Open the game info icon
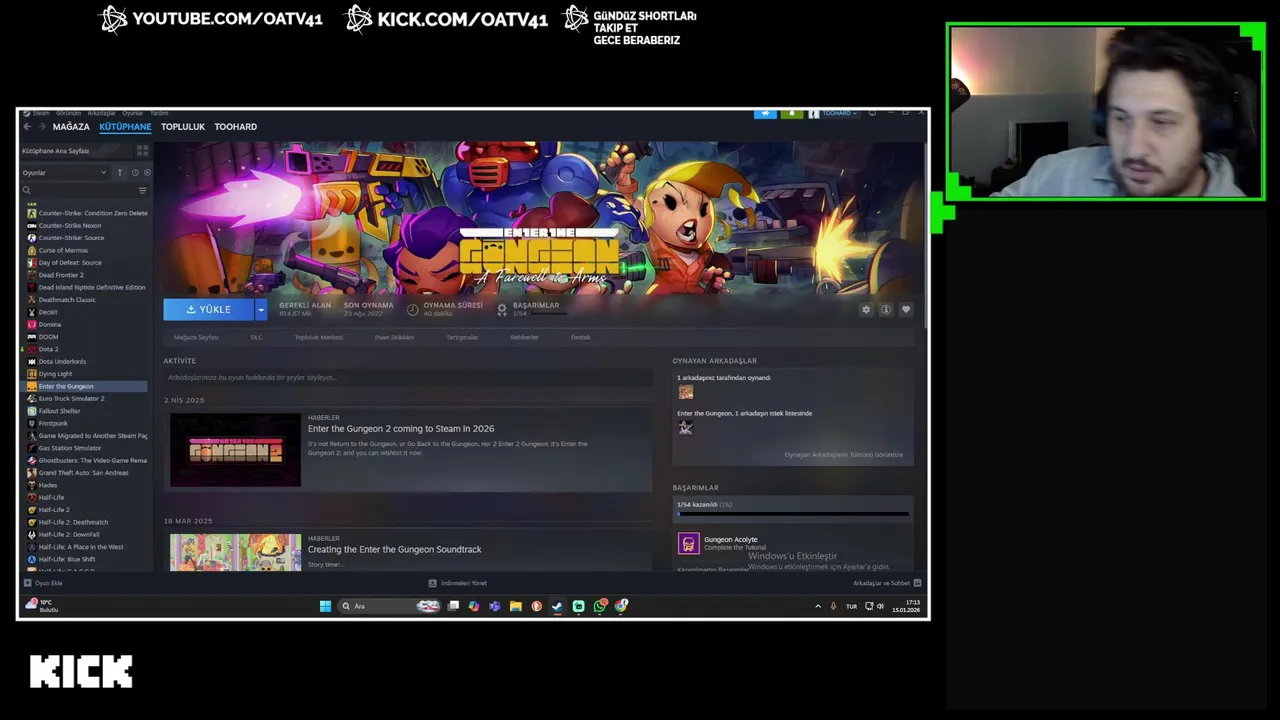The width and height of the screenshot is (1280, 720). [886, 310]
